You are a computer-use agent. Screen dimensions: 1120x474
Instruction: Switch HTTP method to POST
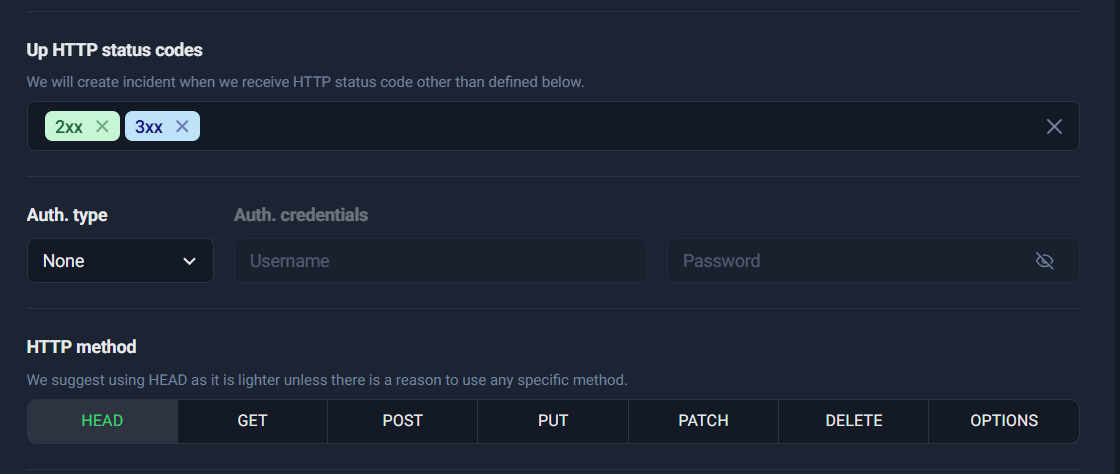402,421
